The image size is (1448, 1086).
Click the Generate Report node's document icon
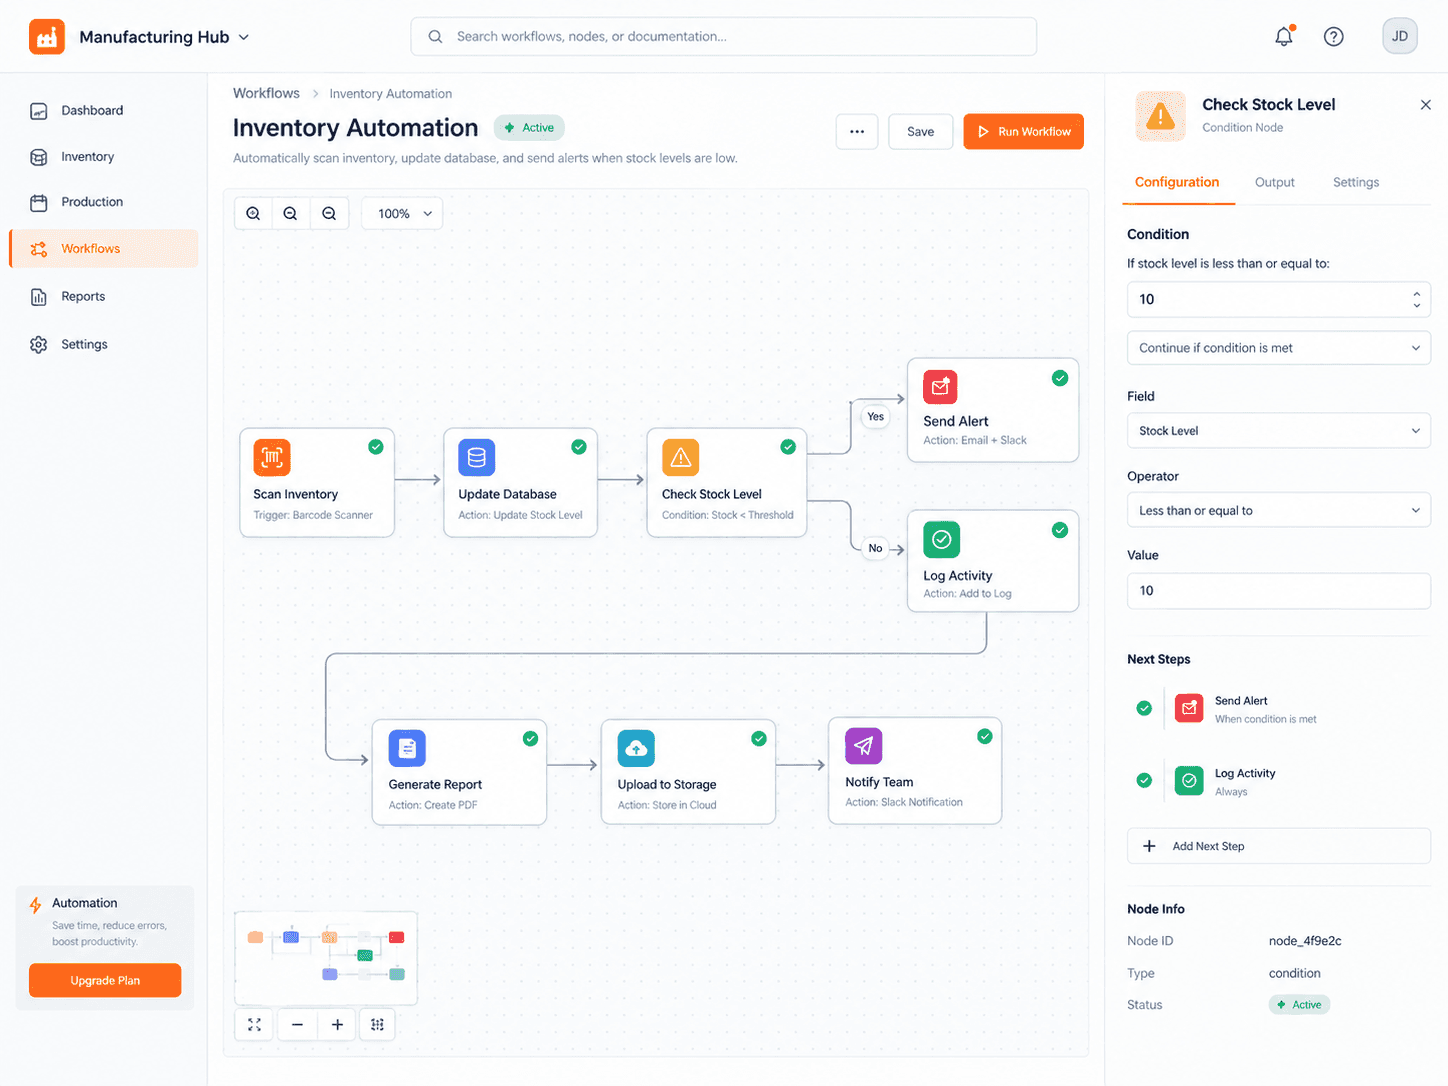[407, 748]
